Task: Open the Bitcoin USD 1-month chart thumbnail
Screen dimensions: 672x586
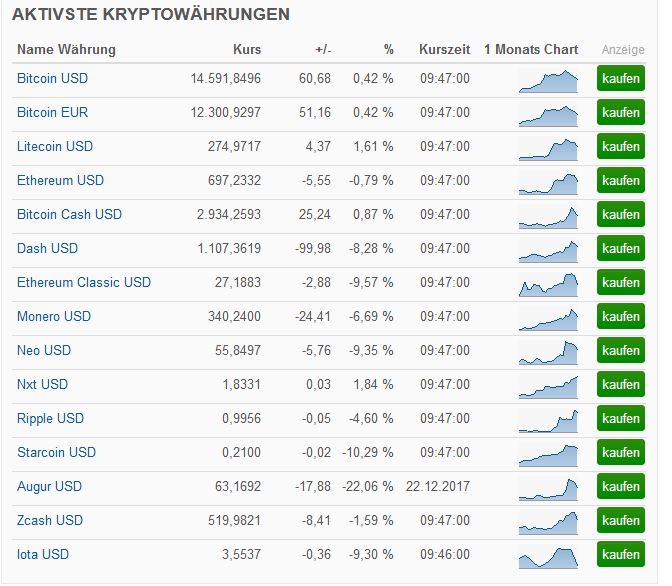Action: coord(548,80)
